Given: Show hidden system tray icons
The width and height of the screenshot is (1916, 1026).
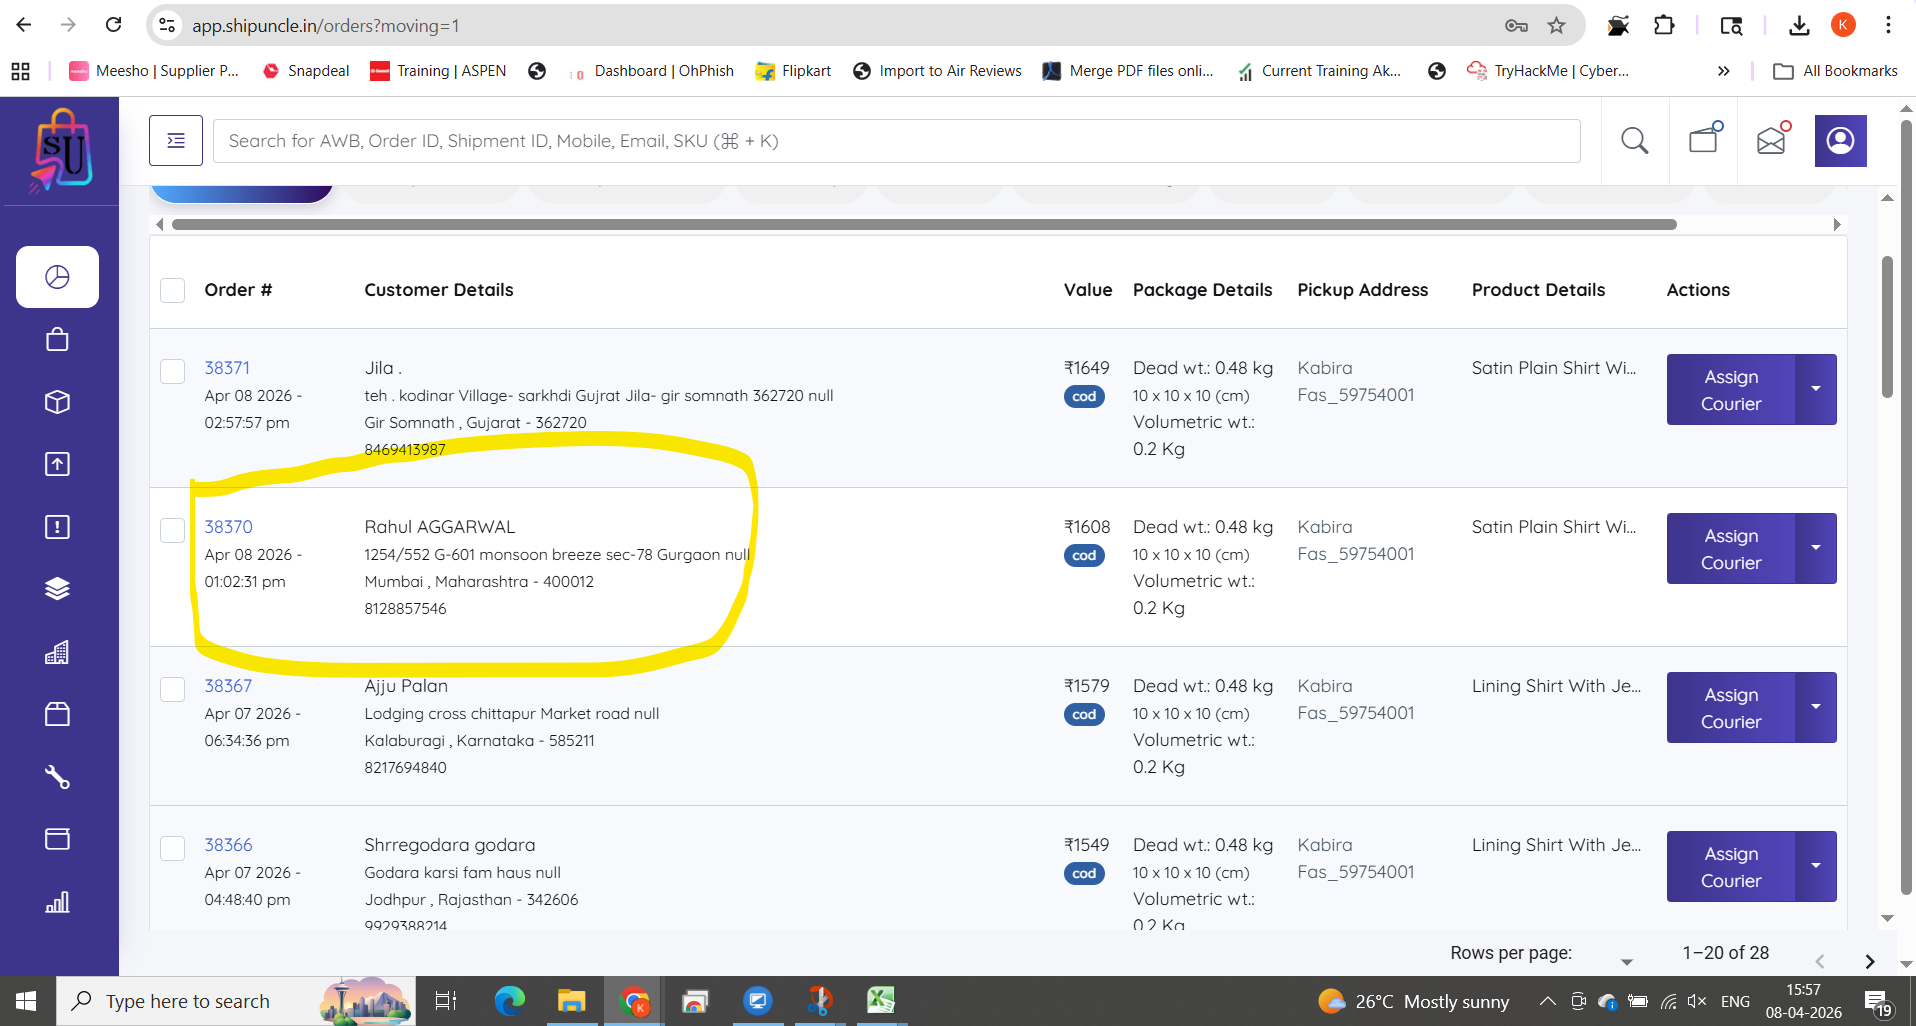Looking at the screenshot, I should pyautogui.click(x=1547, y=1001).
